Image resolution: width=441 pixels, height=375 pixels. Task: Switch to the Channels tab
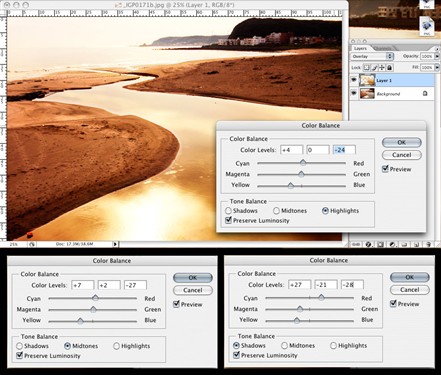(382, 48)
